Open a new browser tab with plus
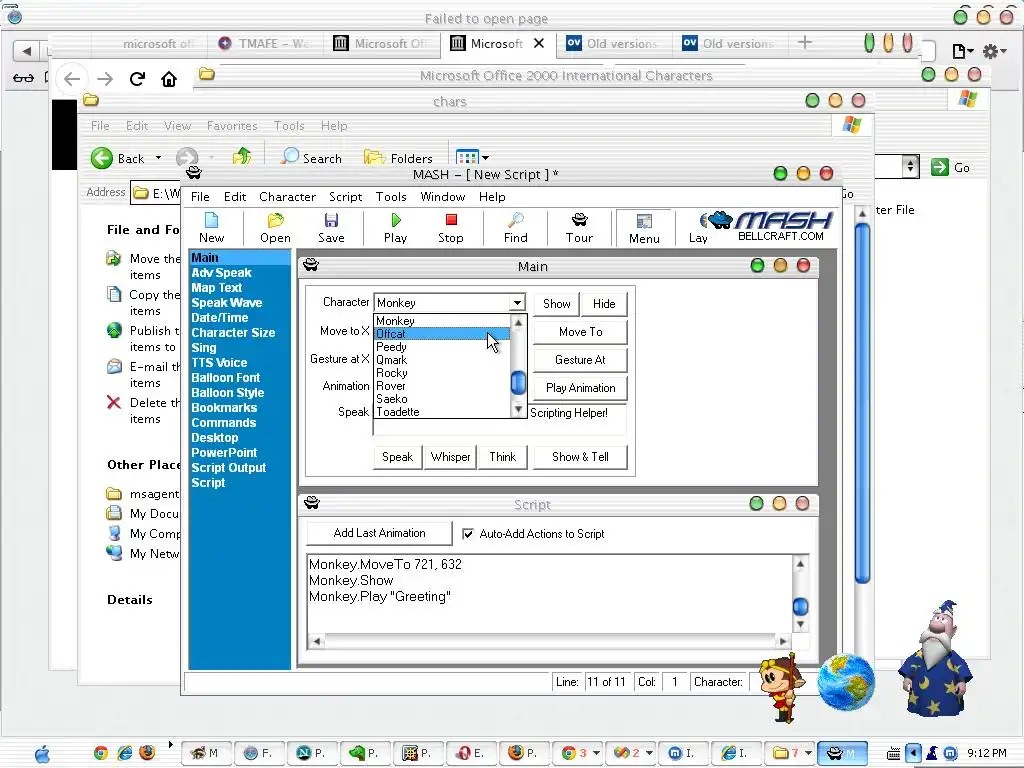Viewport: 1024px width, 768px height. pyautogui.click(x=805, y=42)
